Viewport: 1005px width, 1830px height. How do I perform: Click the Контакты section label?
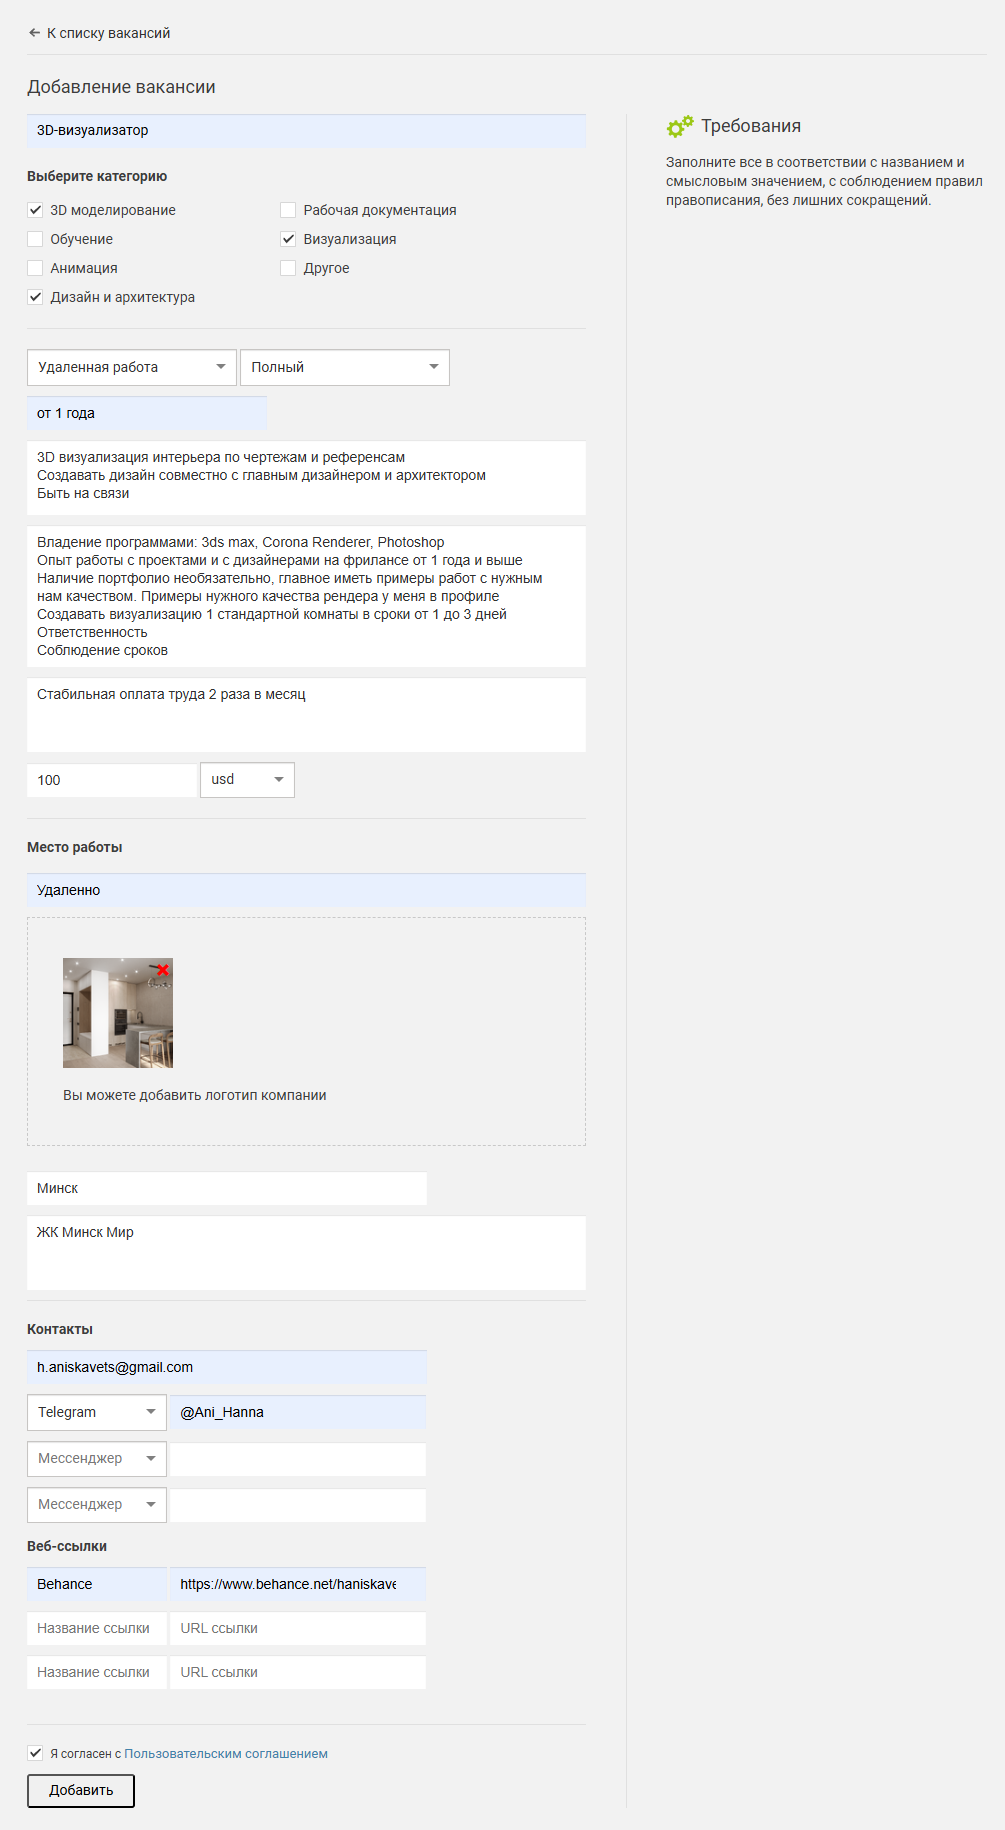pos(60,1329)
